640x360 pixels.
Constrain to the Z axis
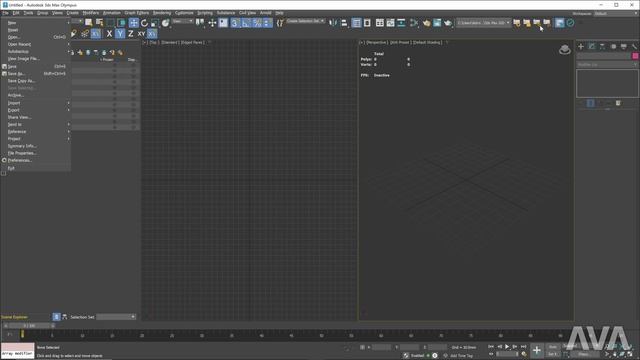131,34
